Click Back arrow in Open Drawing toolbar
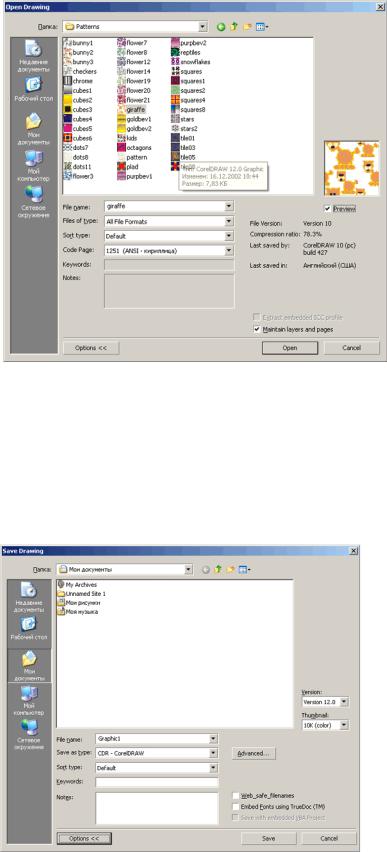Screen dimensions: 387x852 point(221,26)
